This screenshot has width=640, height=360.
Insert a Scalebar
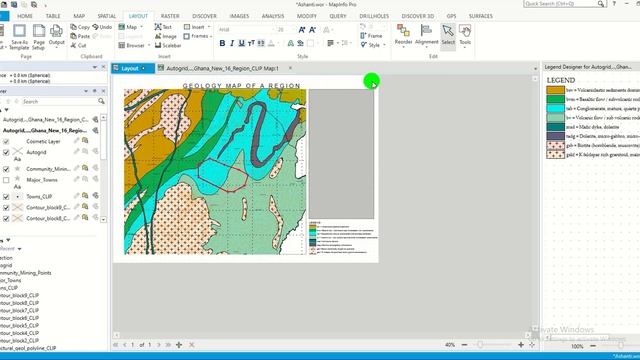pos(168,45)
